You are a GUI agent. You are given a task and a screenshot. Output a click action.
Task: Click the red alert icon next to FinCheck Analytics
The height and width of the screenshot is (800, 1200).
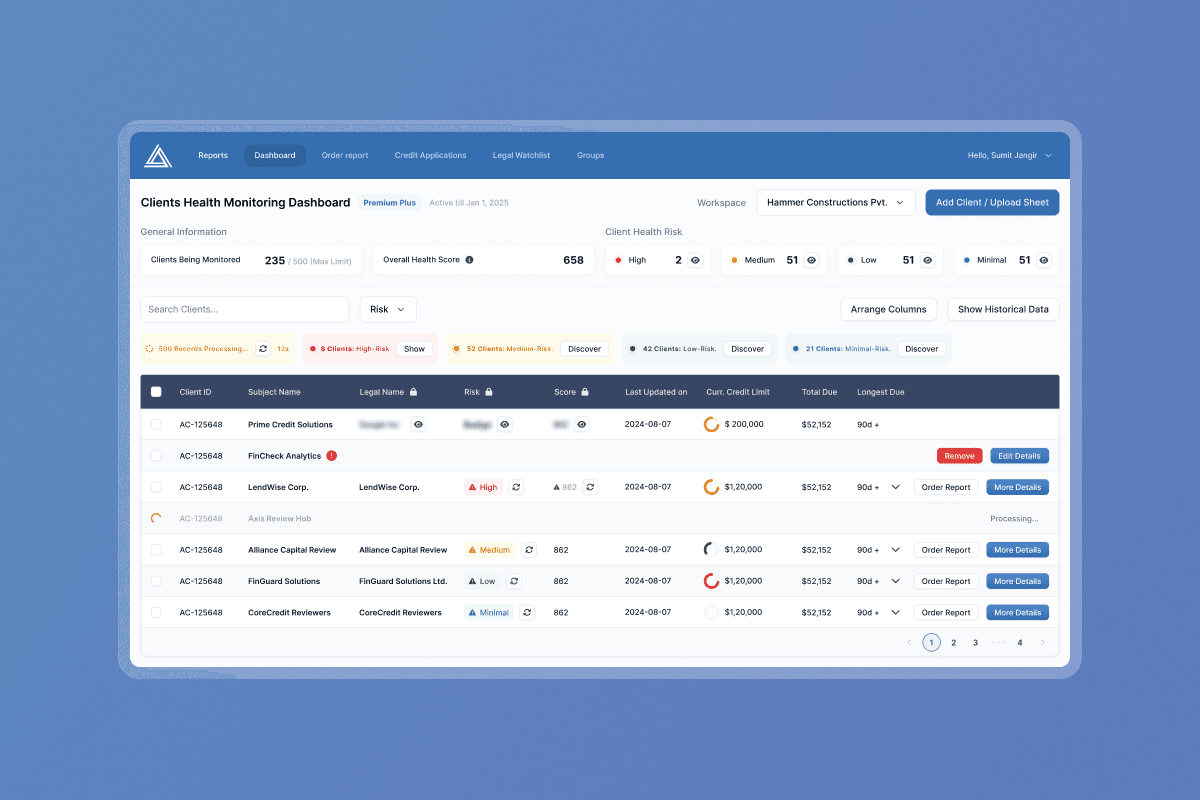coord(332,456)
